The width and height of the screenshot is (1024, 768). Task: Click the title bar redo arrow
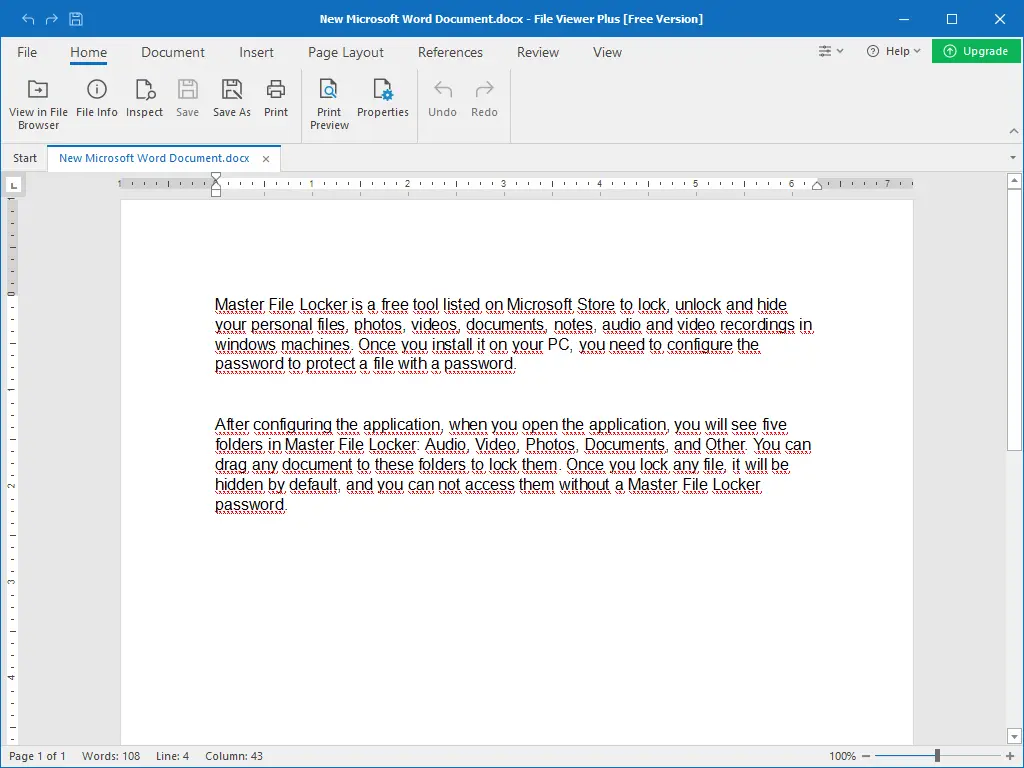(x=52, y=19)
